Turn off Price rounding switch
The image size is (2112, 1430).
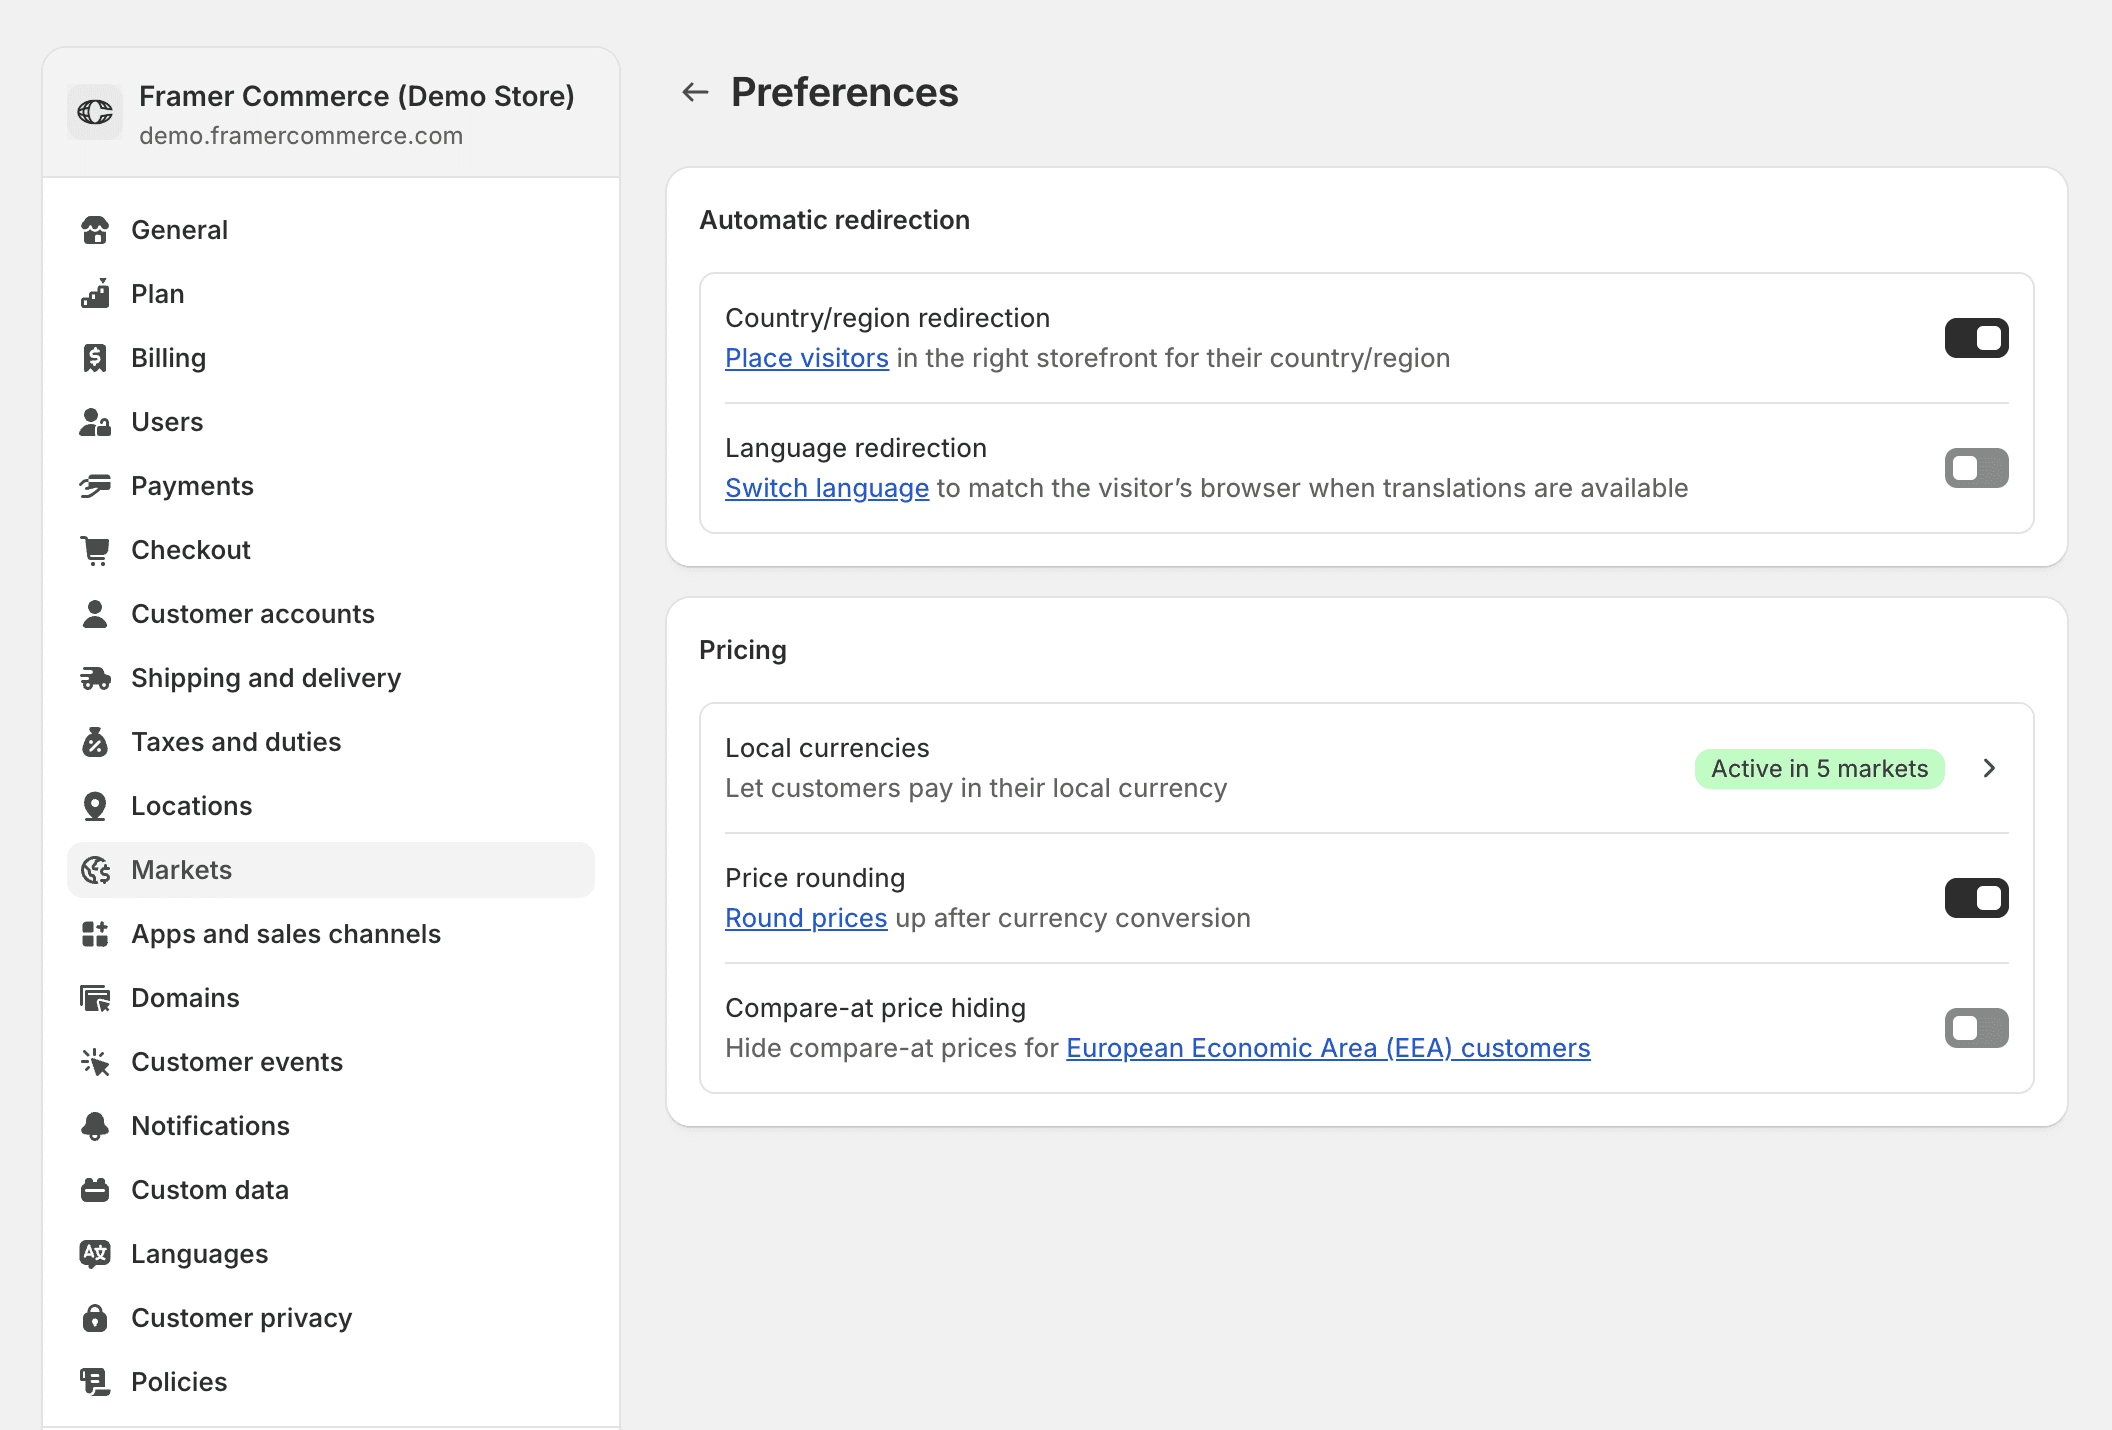[1976, 898]
